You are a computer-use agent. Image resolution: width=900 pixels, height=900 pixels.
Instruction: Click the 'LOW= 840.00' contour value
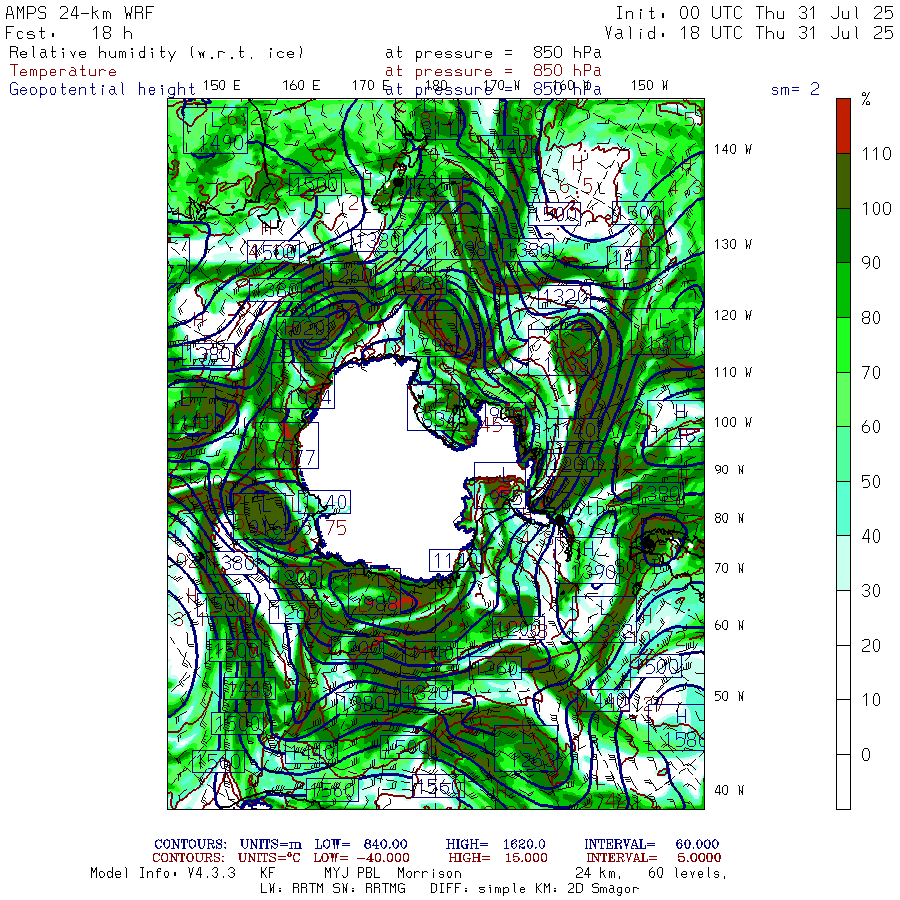point(361,844)
